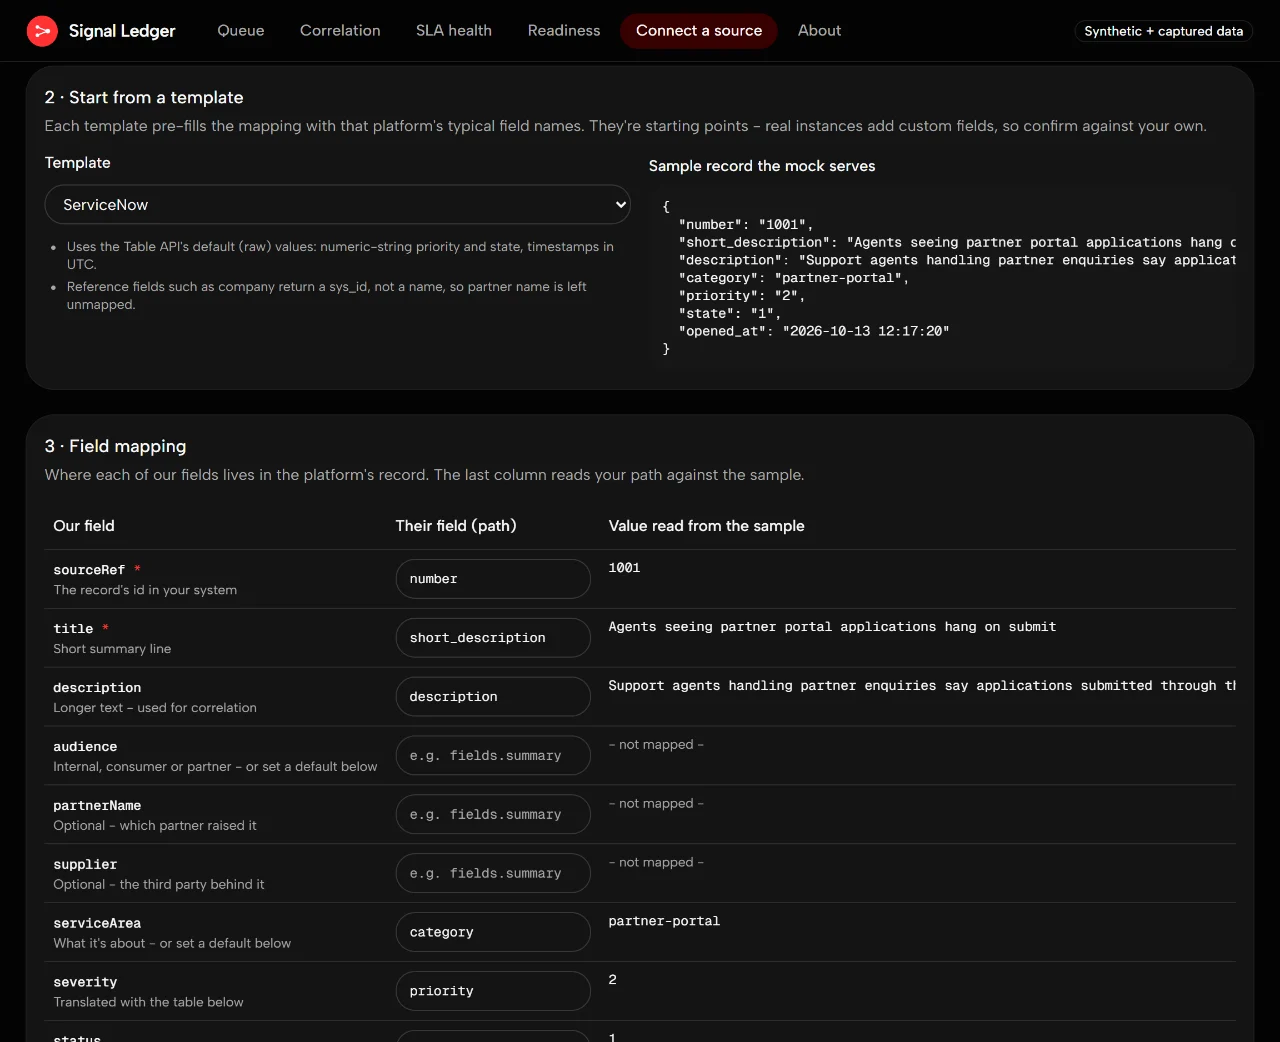
Task: Edit the title path field 'short_description'
Action: [x=493, y=638]
